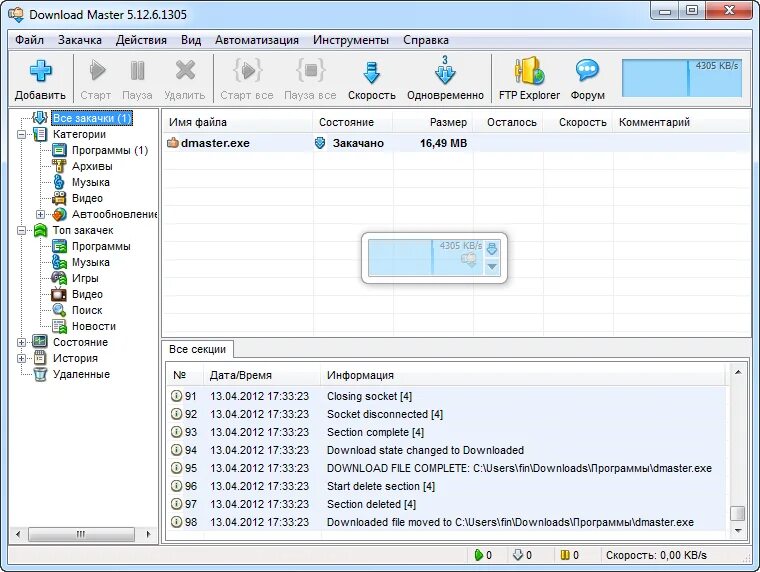Open the Скорость speed toolbar icon
Screen dimensions: 760x572
click(x=372, y=73)
